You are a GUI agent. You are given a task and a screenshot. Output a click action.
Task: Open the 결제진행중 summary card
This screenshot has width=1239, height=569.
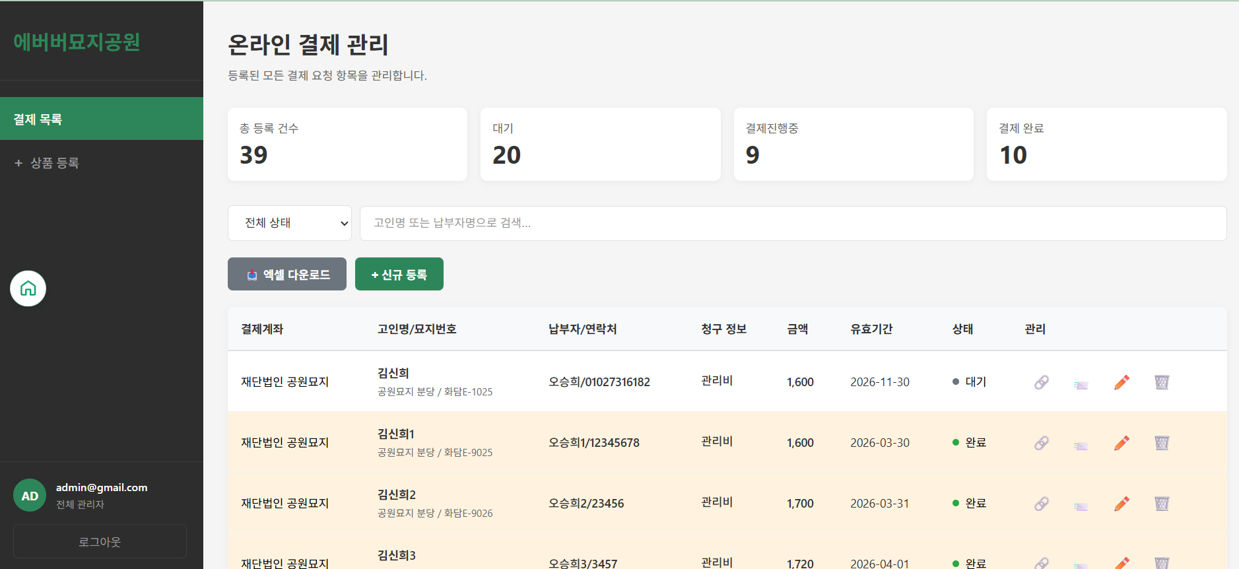(853, 144)
